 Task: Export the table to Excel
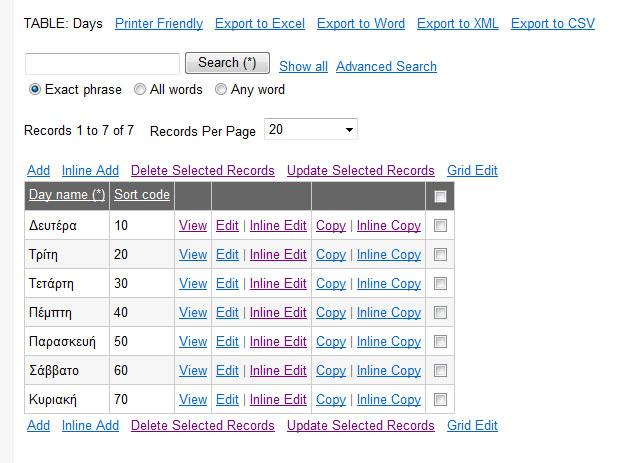[x=260, y=24]
